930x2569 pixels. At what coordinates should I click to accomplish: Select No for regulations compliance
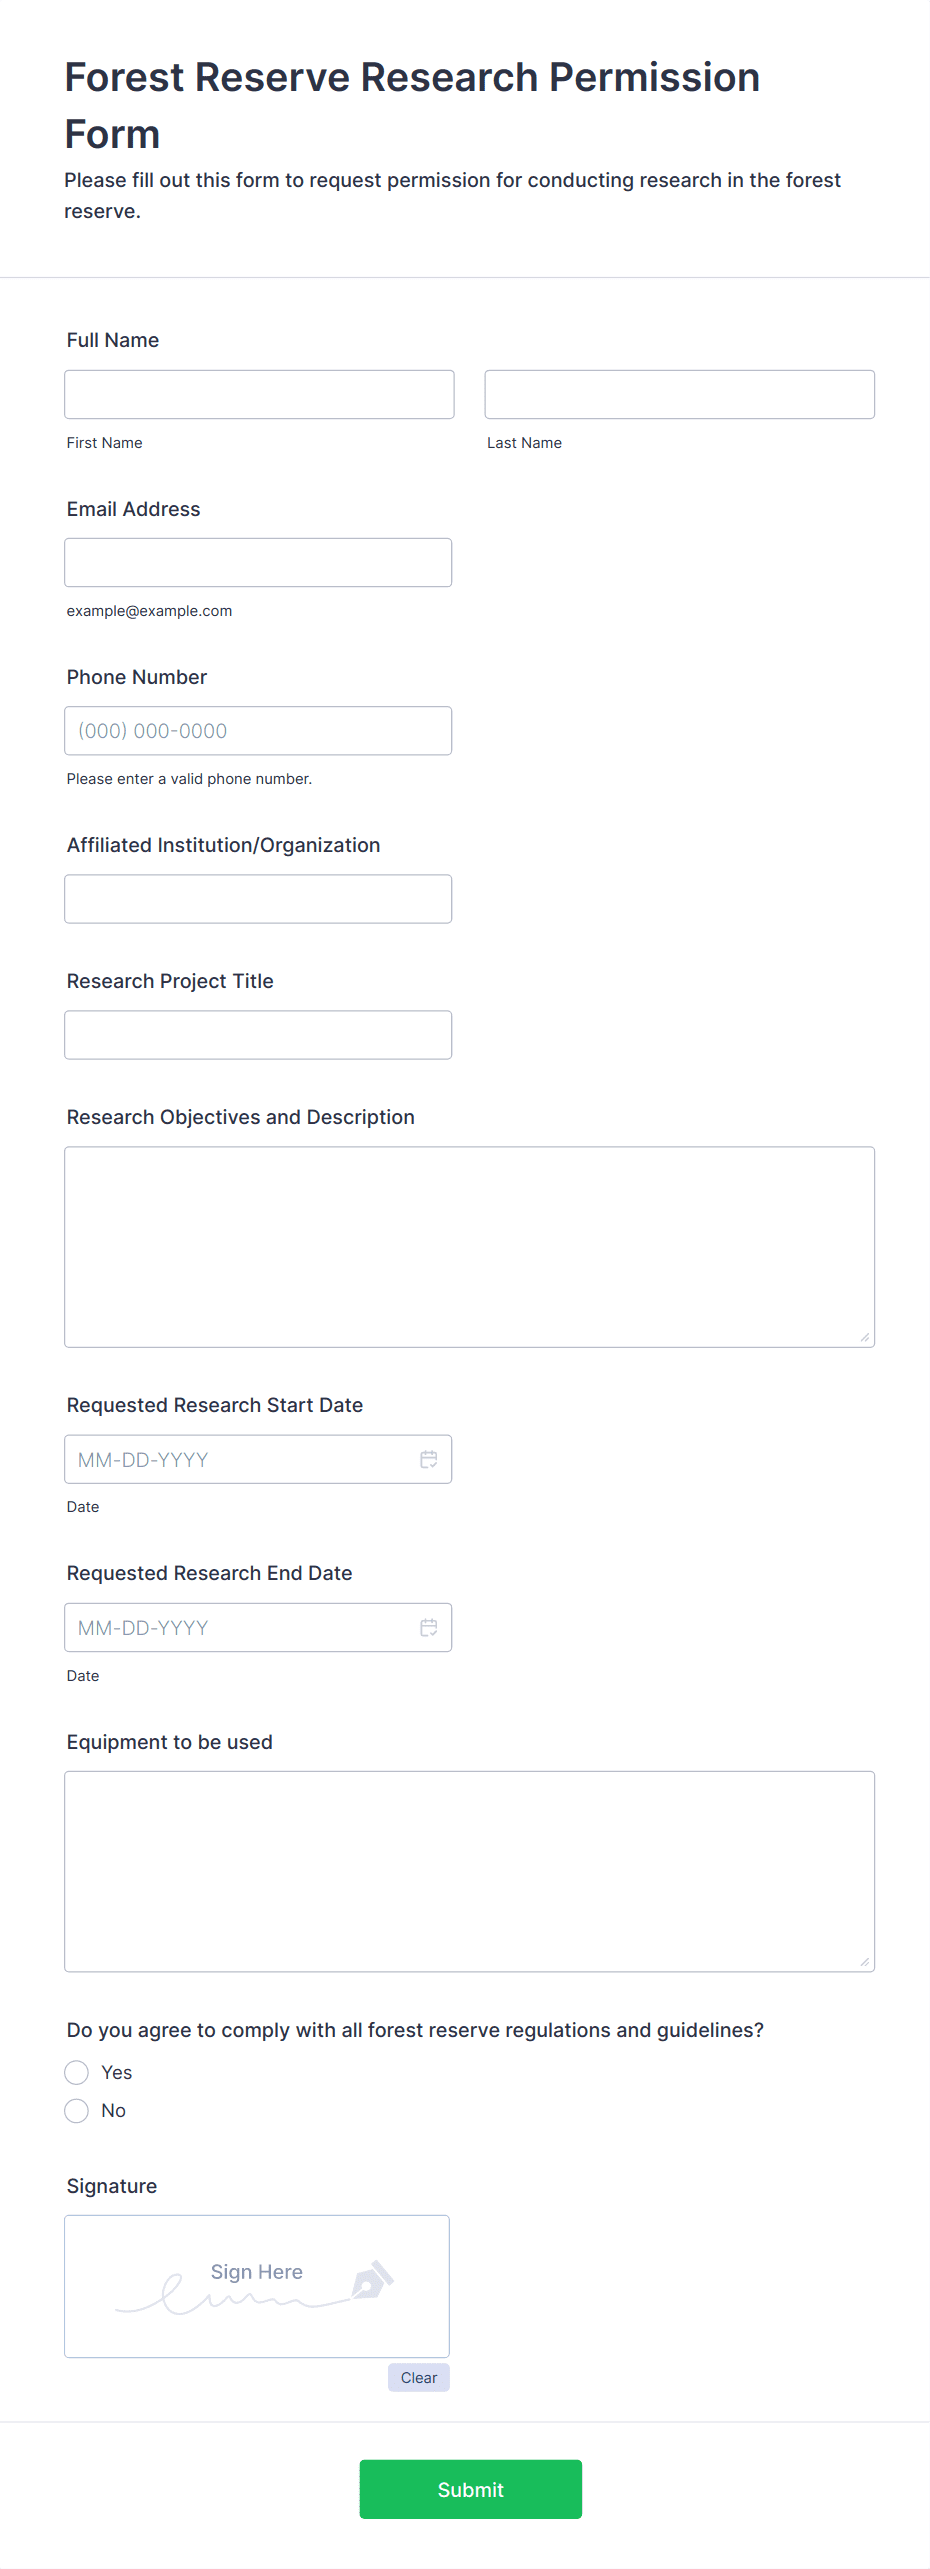coord(77,2110)
